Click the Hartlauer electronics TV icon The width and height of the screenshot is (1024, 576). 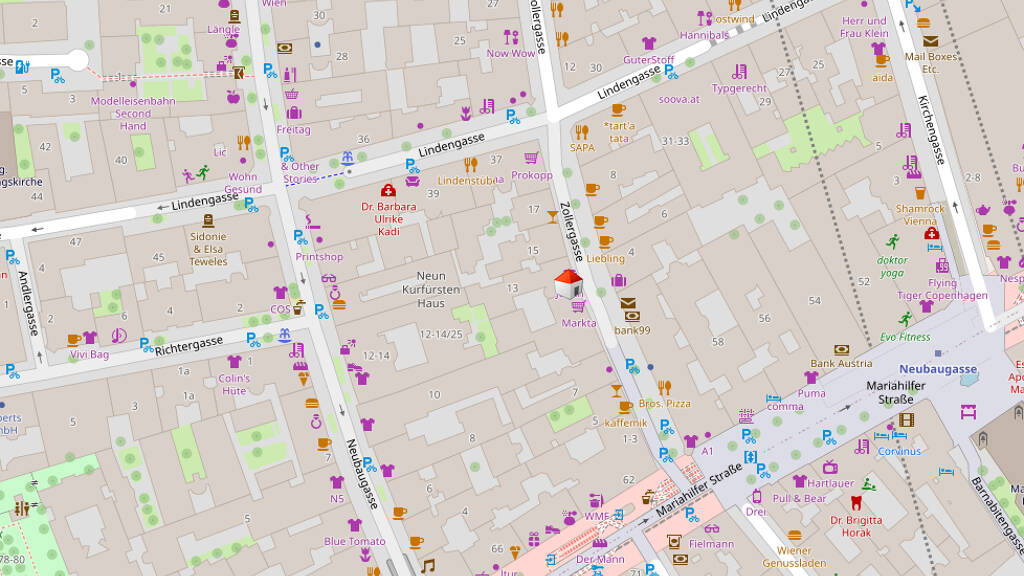(x=830, y=466)
